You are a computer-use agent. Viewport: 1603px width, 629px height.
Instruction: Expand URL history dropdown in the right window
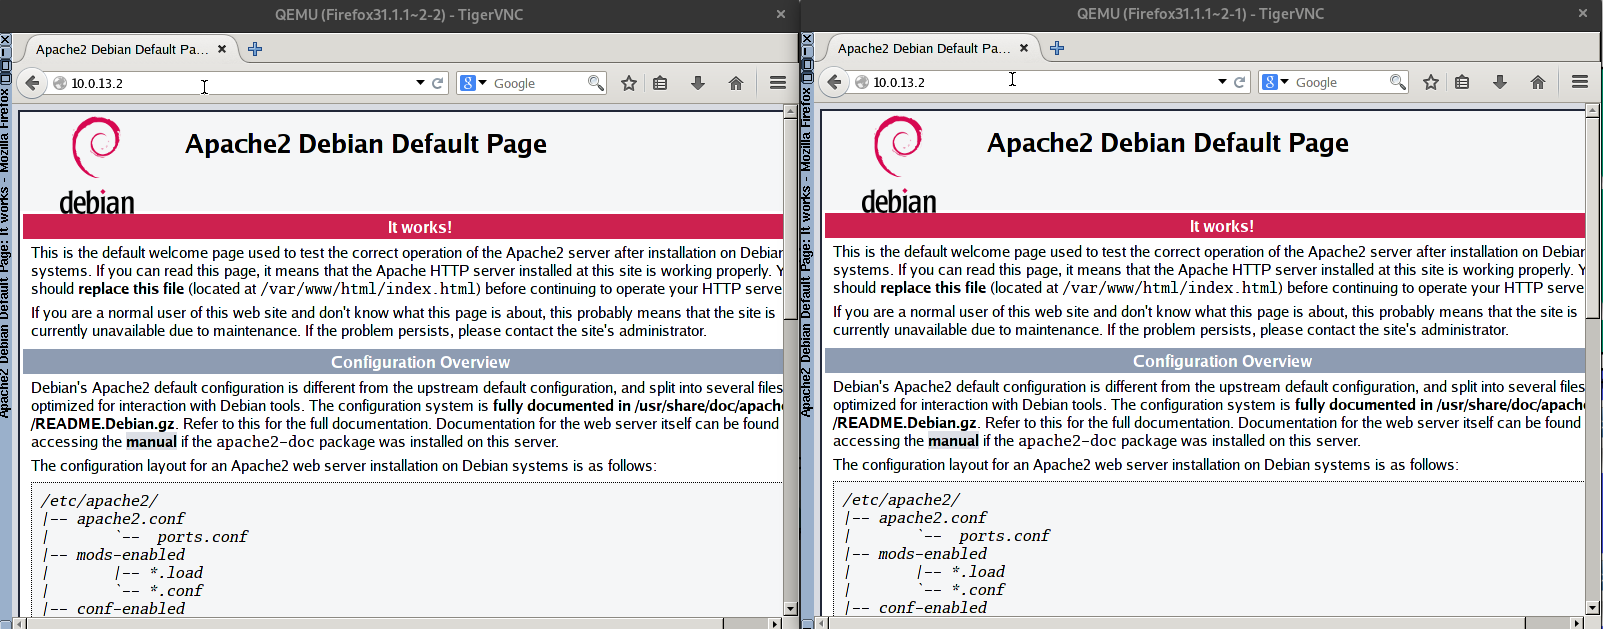click(x=1222, y=82)
